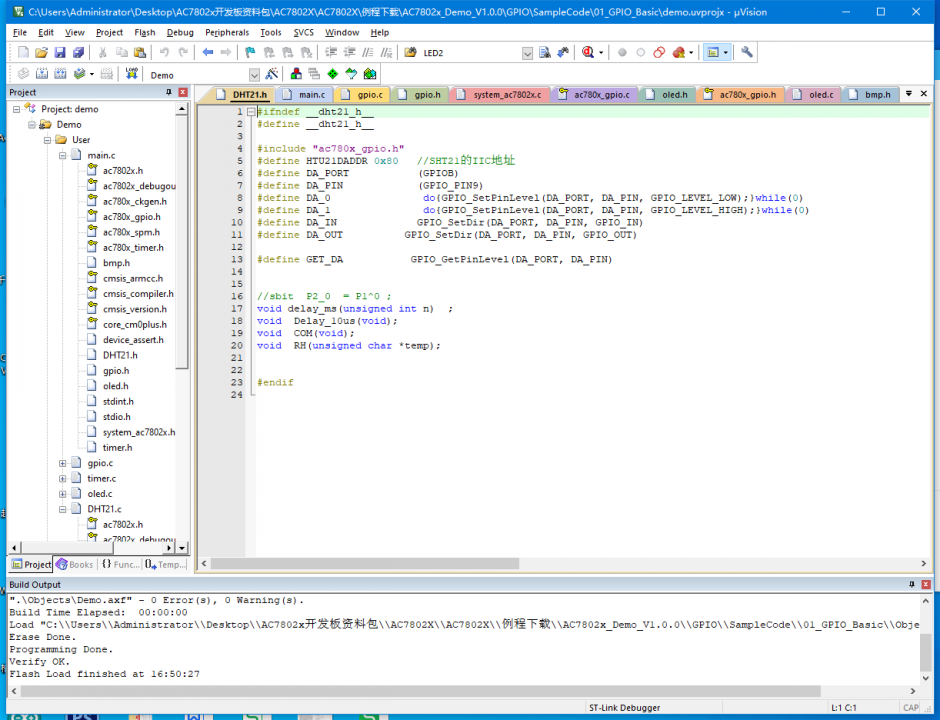The width and height of the screenshot is (940, 720).
Task: Save the current file with the floppy icon
Action: pos(60,53)
